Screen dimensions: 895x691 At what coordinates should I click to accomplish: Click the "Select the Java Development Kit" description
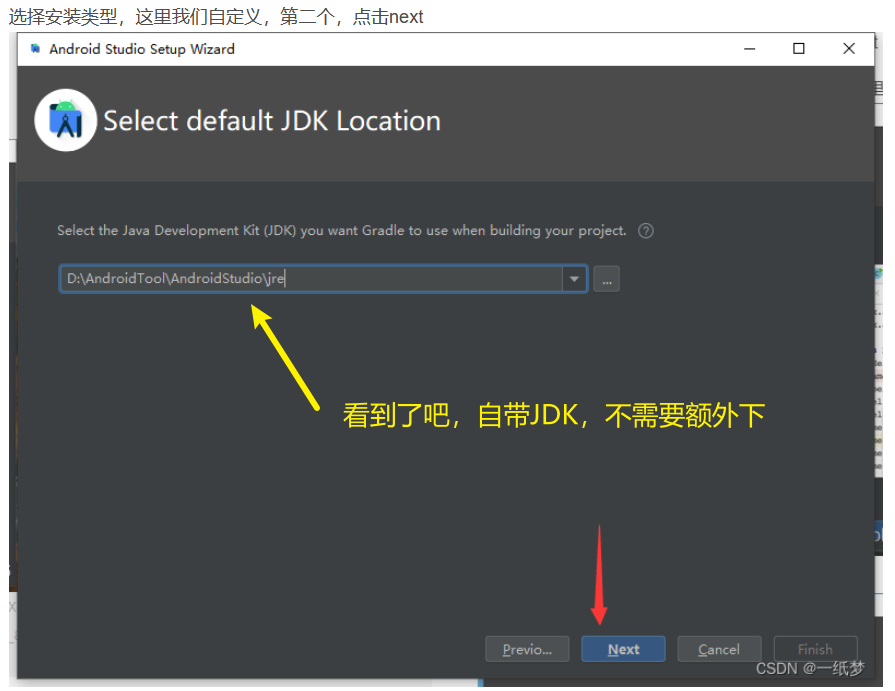coord(341,231)
